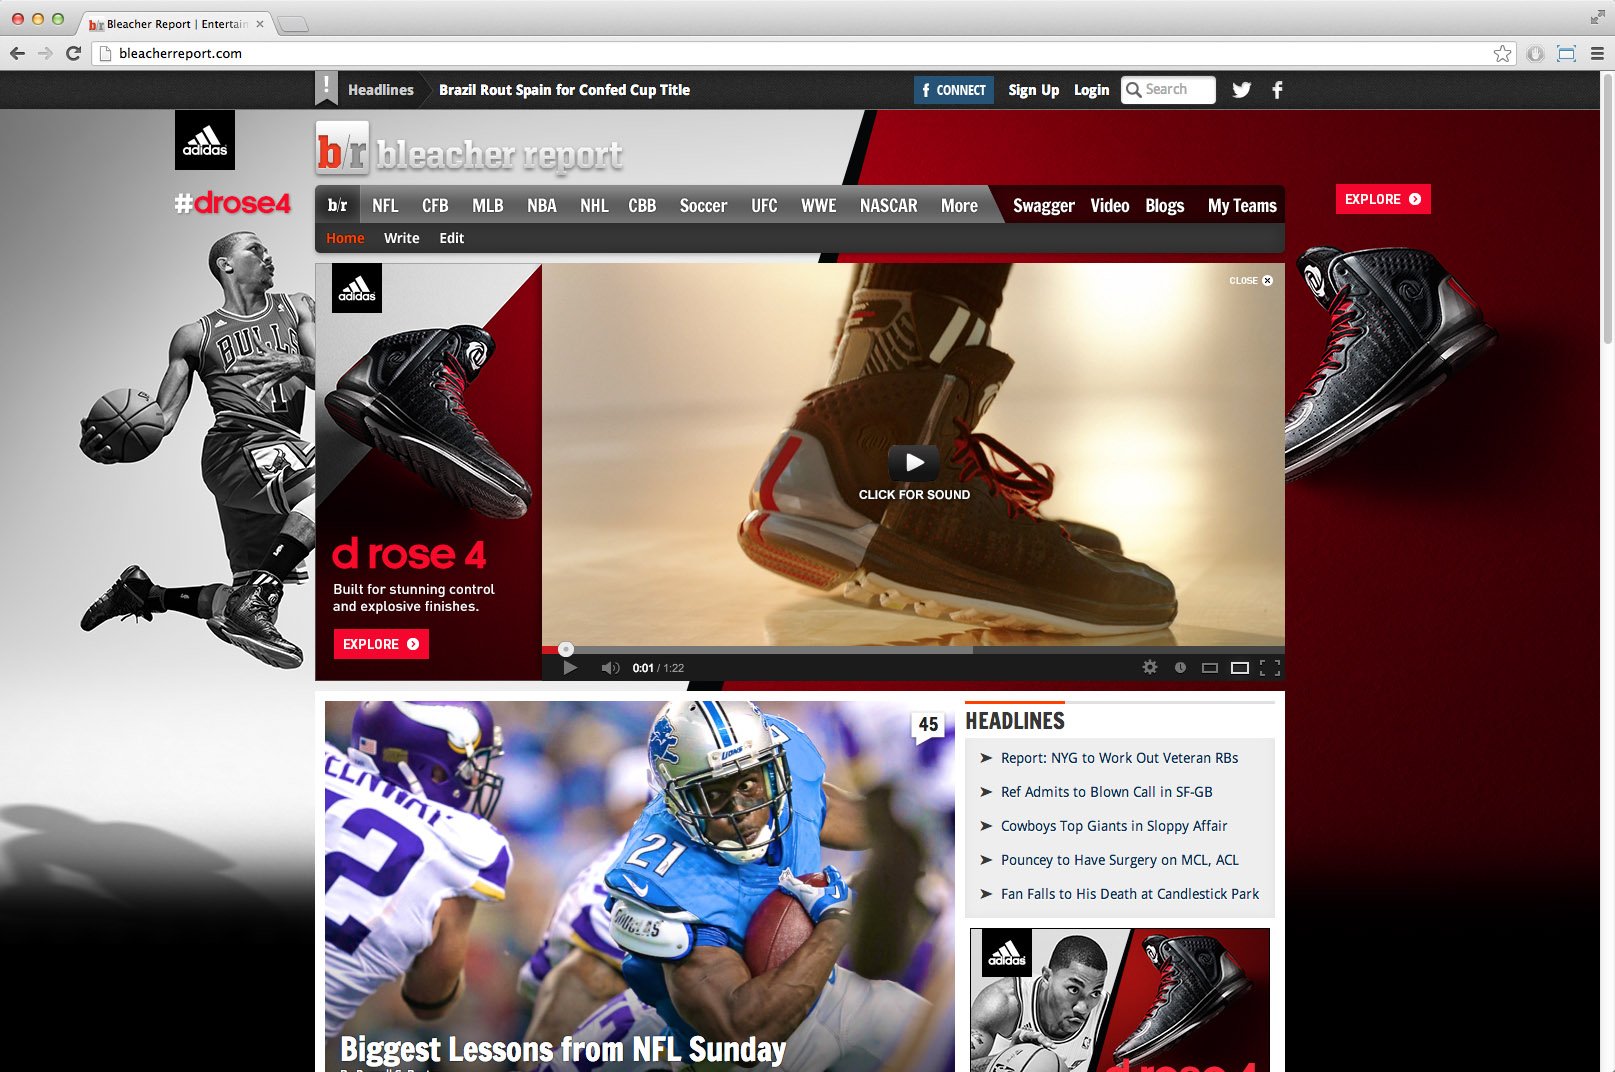Click the EXPLORE button under d rose 4
This screenshot has height=1072, width=1615.
[381, 644]
